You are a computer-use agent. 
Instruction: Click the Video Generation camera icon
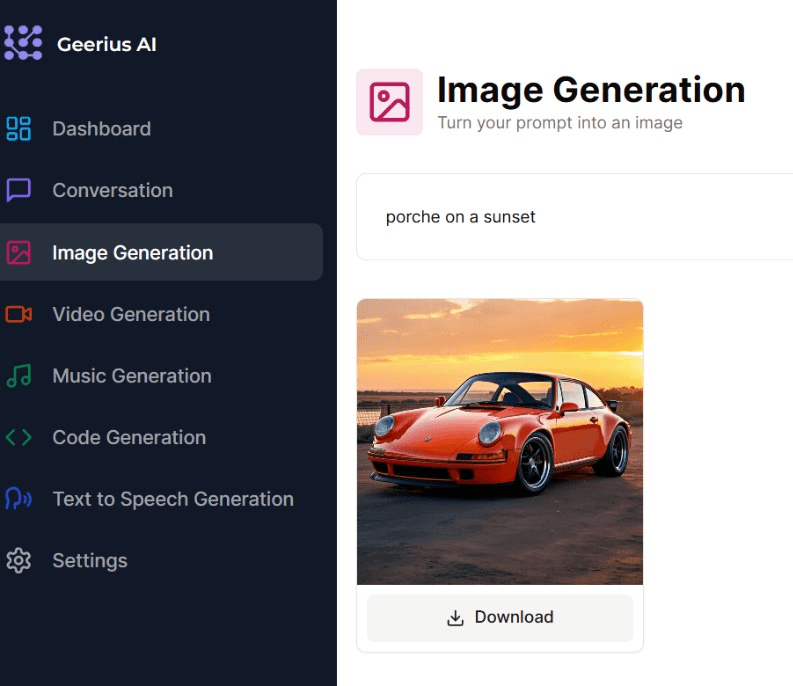[x=19, y=314]
